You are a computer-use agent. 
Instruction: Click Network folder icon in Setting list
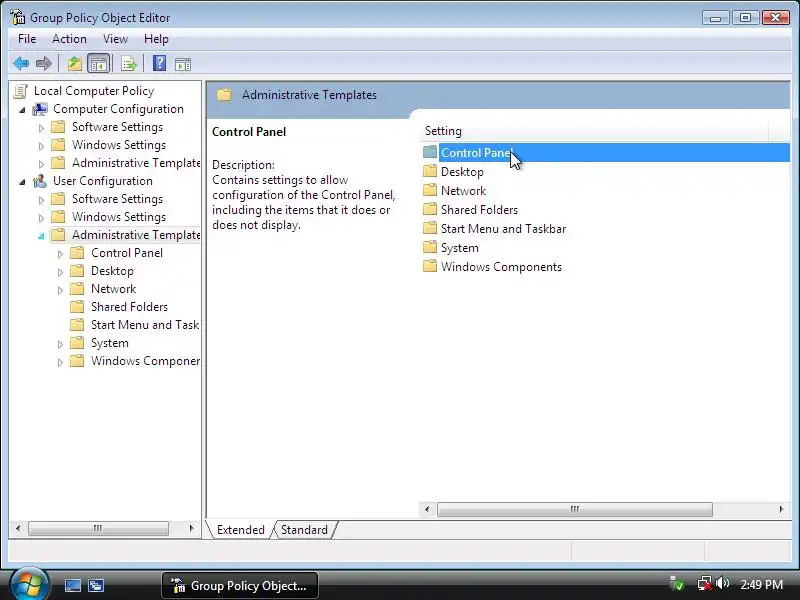coord(430,190)
